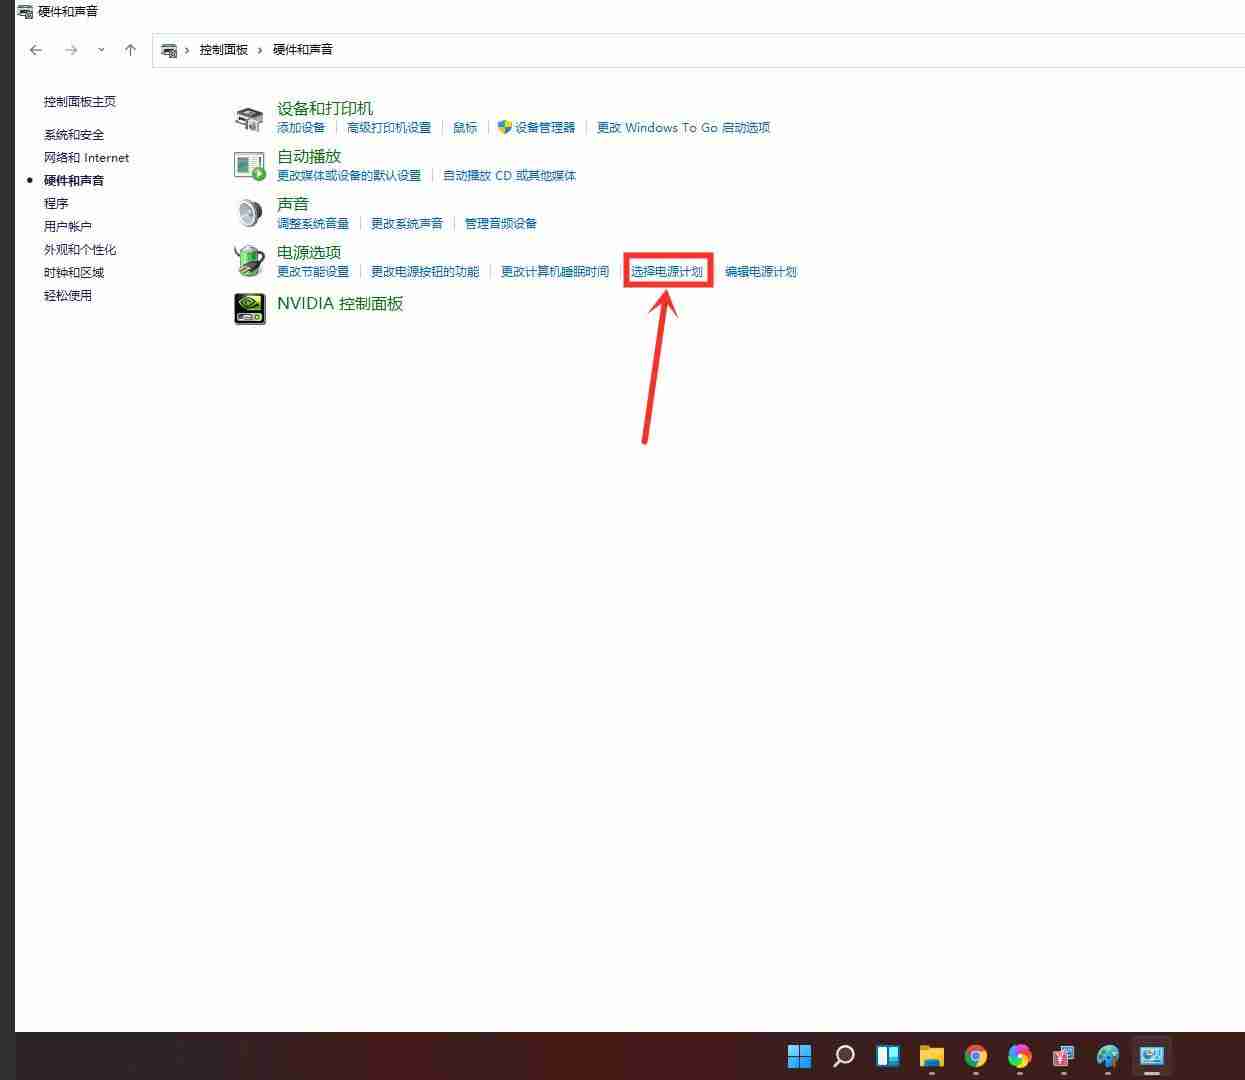Click the back navigation arrow
1245x1080 pixels.
click(35, 49)
